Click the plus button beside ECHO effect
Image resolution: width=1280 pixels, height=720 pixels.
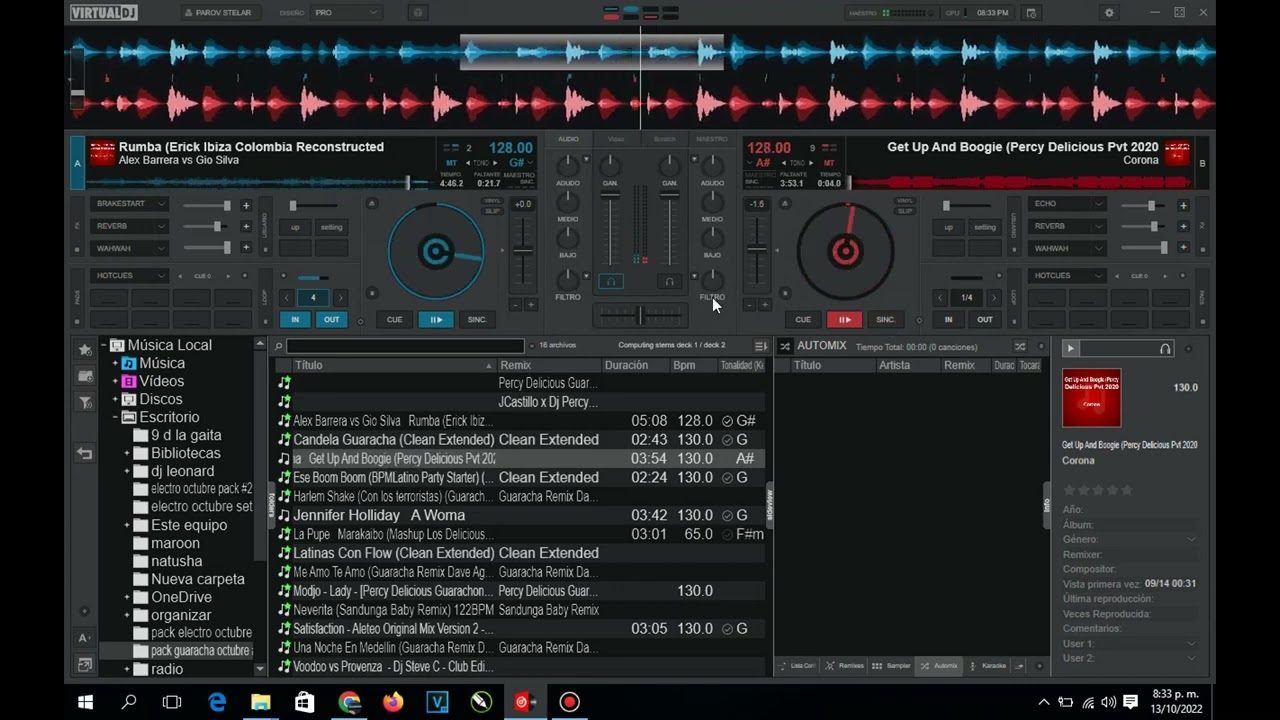pos(1183,205)
